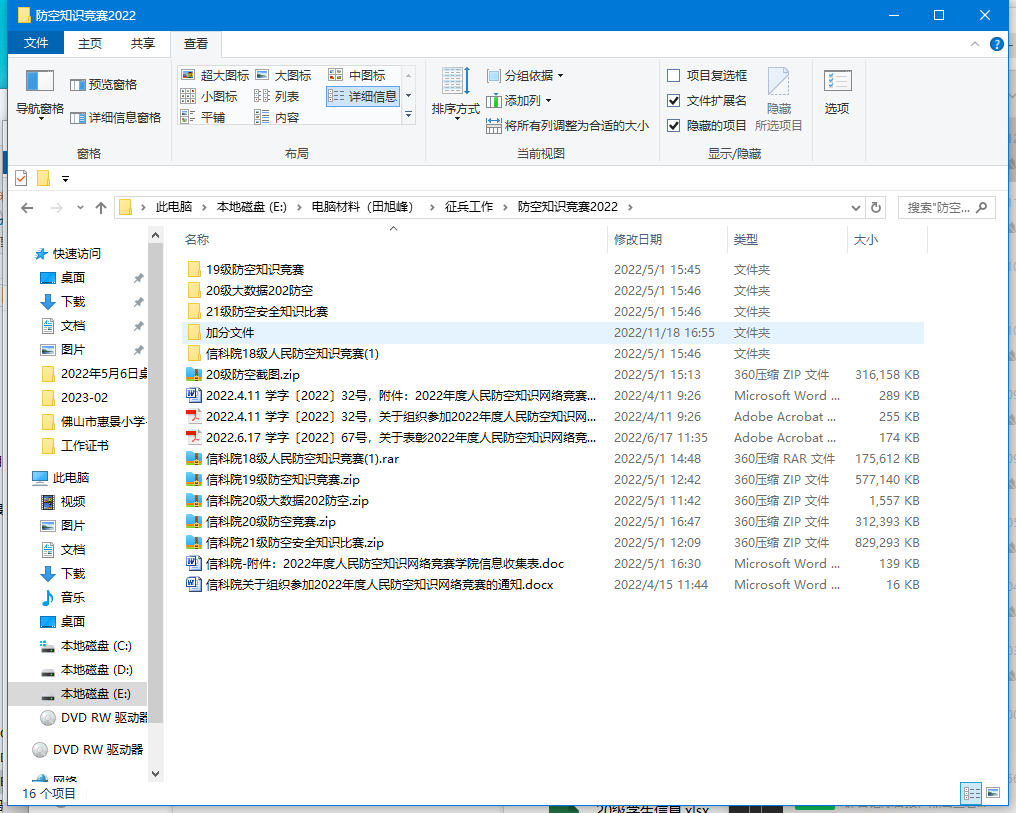Switch to 详细信息 details view layout

point(362,96)
